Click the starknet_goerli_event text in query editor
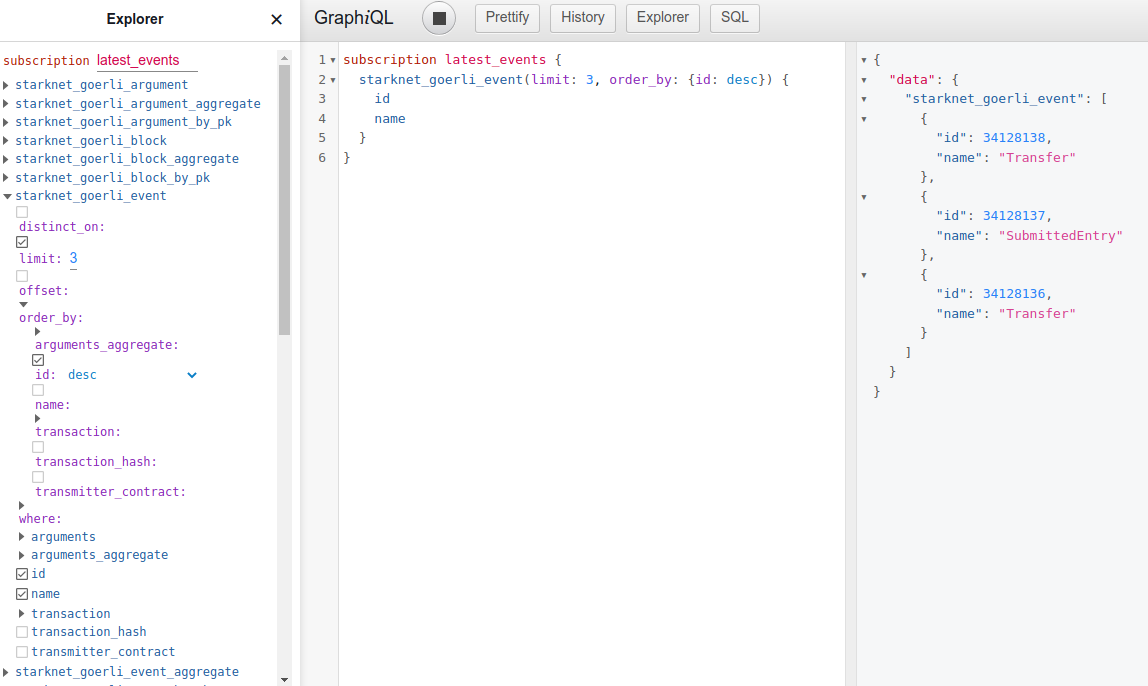Screen dimensions: 1148x686 click(441, 80)
